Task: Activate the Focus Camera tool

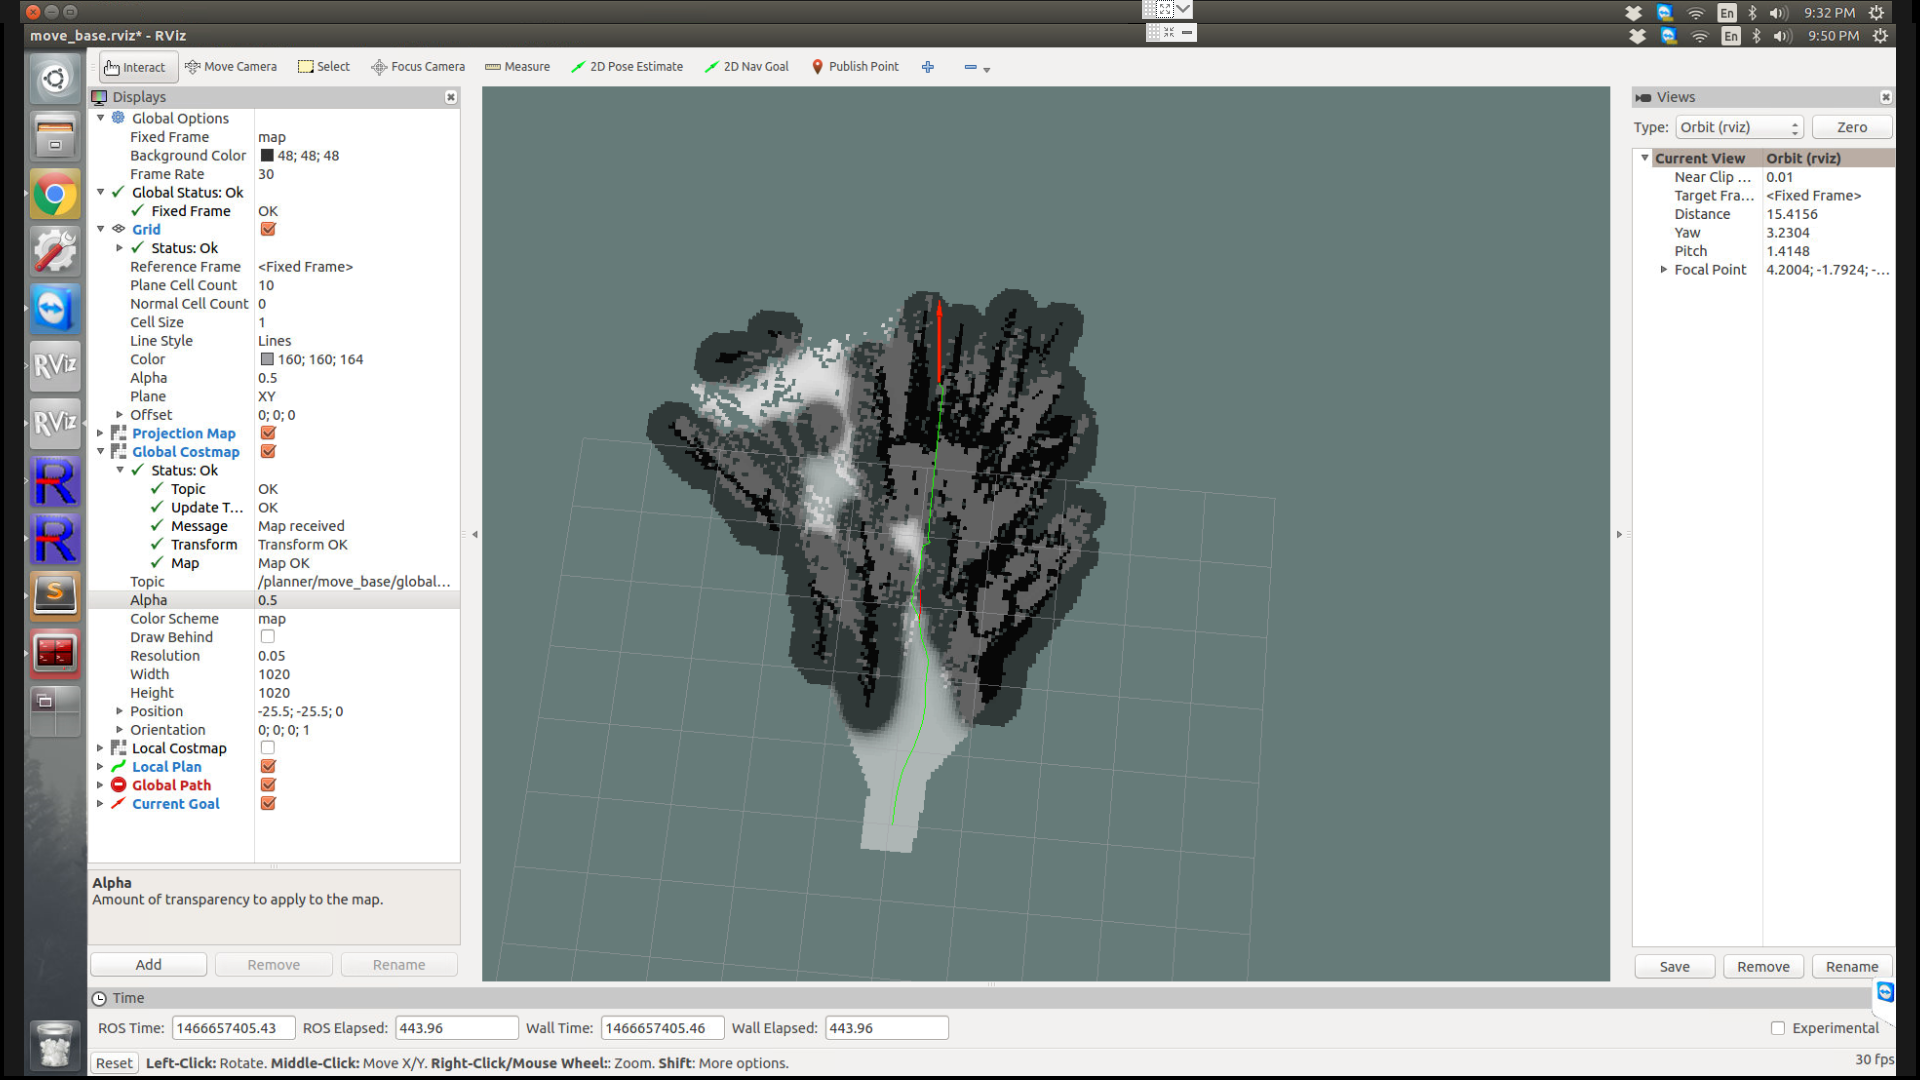Action: pyautogui.click(x=418, y=67)
